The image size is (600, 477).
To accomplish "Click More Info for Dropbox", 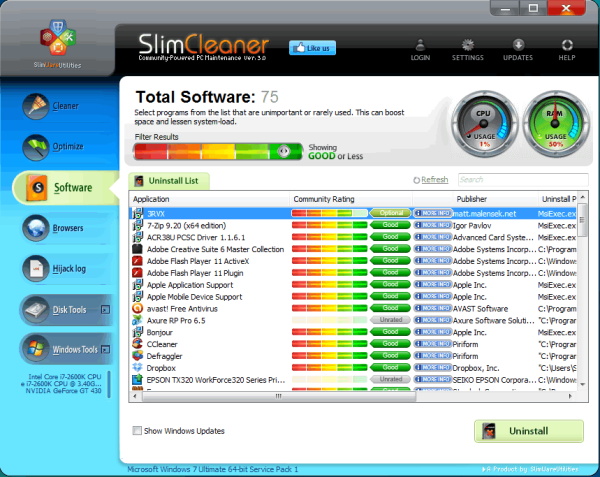I will pos(433,368).
